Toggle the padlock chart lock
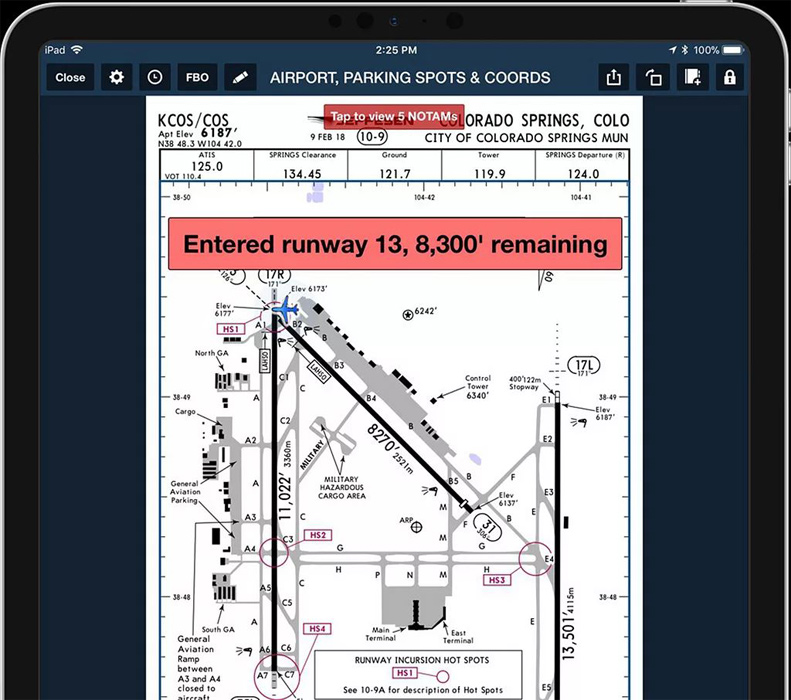Image resolution: width=791 pixels, height=700 pixels. (730, 77)
